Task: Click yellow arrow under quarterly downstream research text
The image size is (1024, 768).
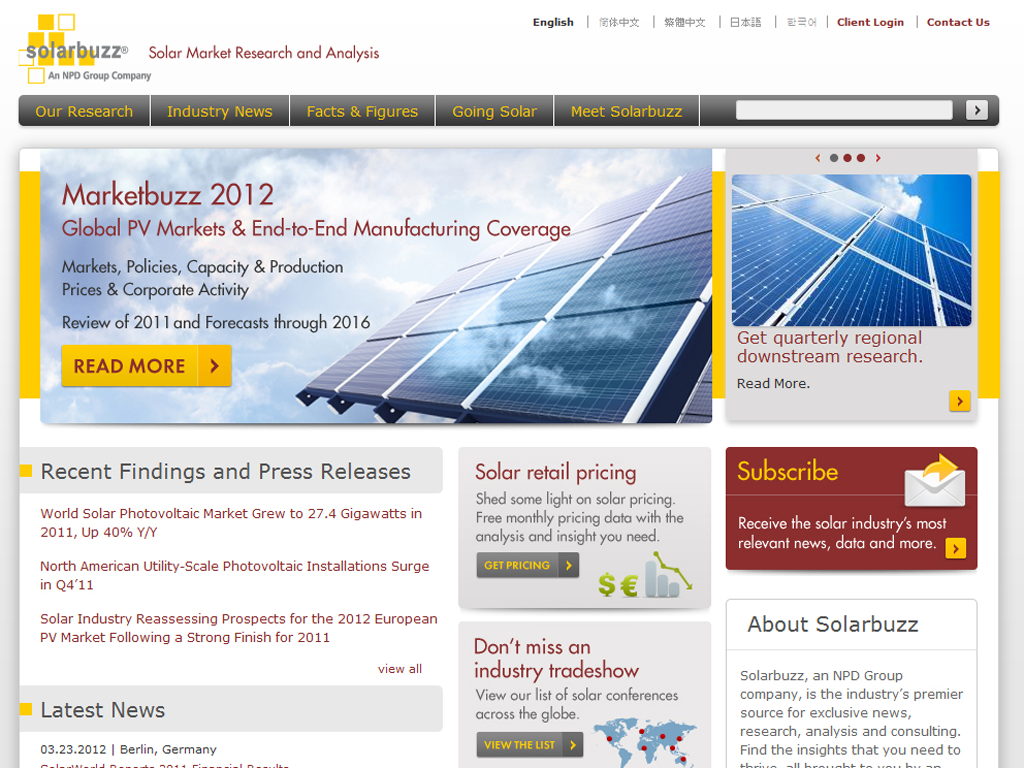Action: click(959, 400)
